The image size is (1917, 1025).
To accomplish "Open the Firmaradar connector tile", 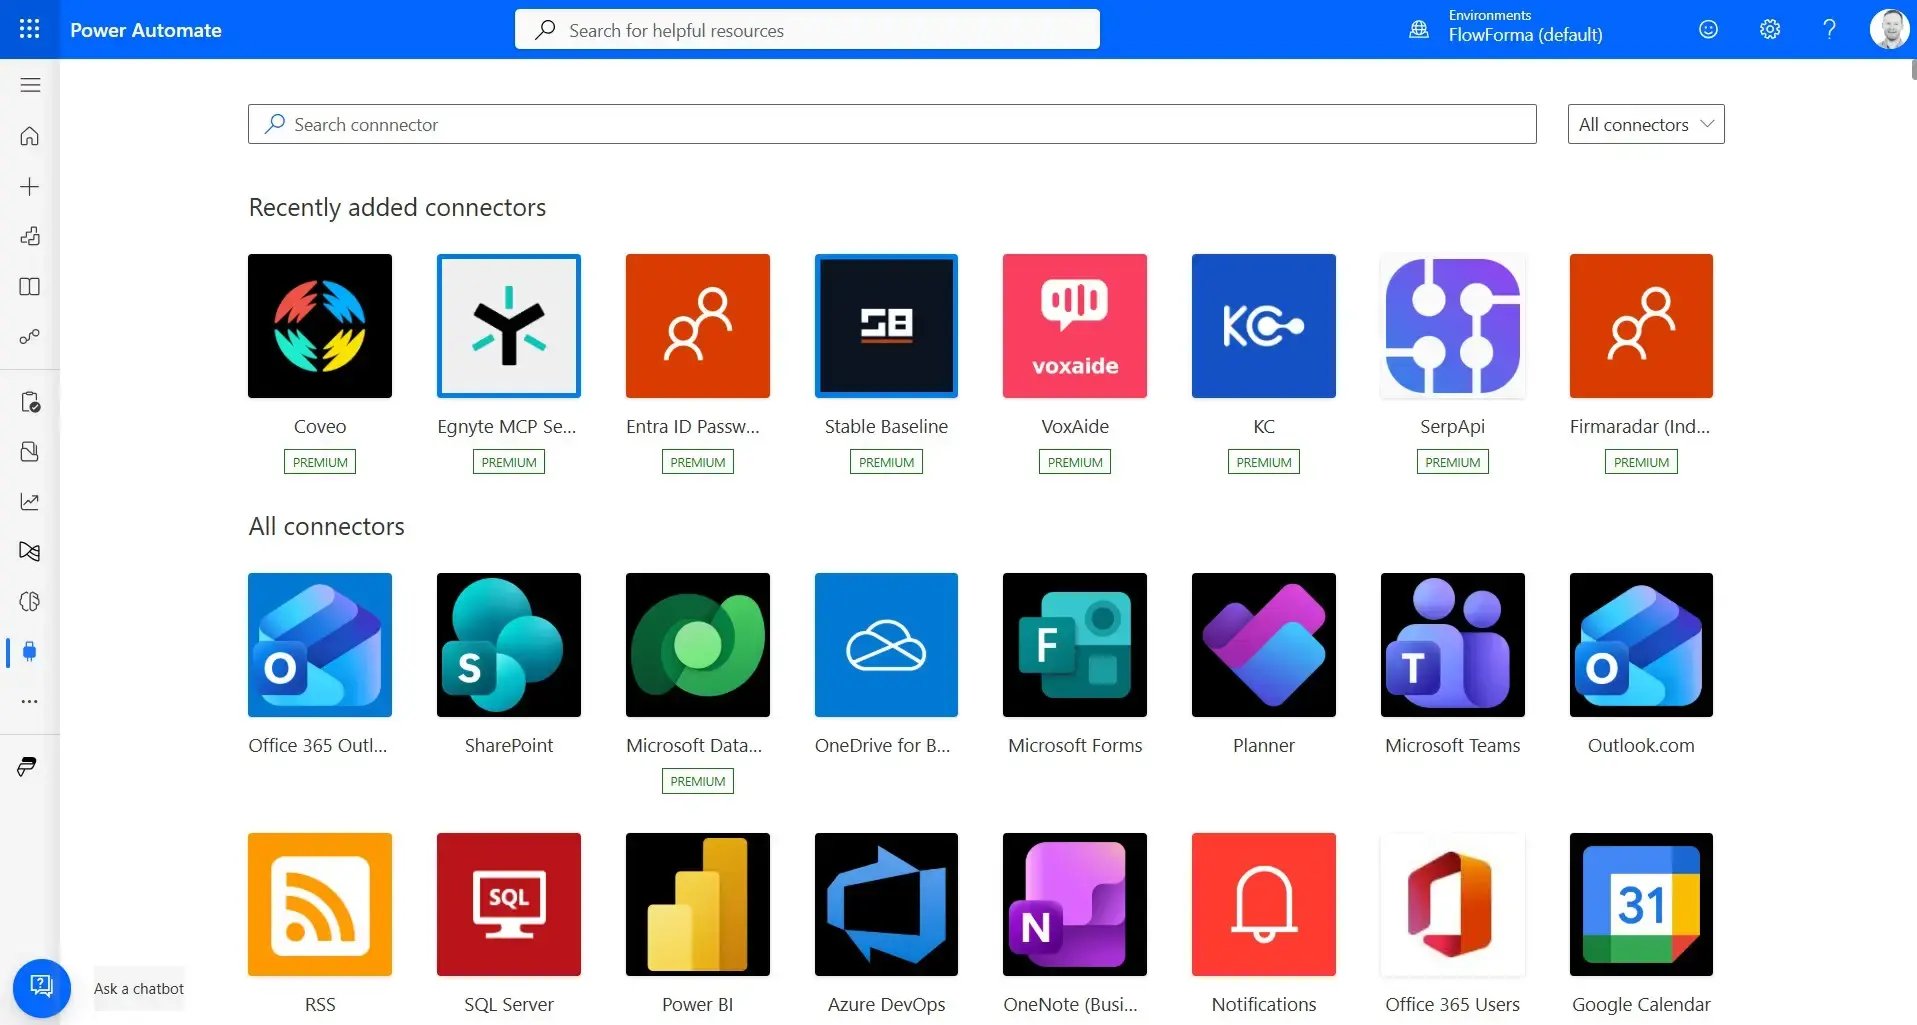I will click(1641, 326).
